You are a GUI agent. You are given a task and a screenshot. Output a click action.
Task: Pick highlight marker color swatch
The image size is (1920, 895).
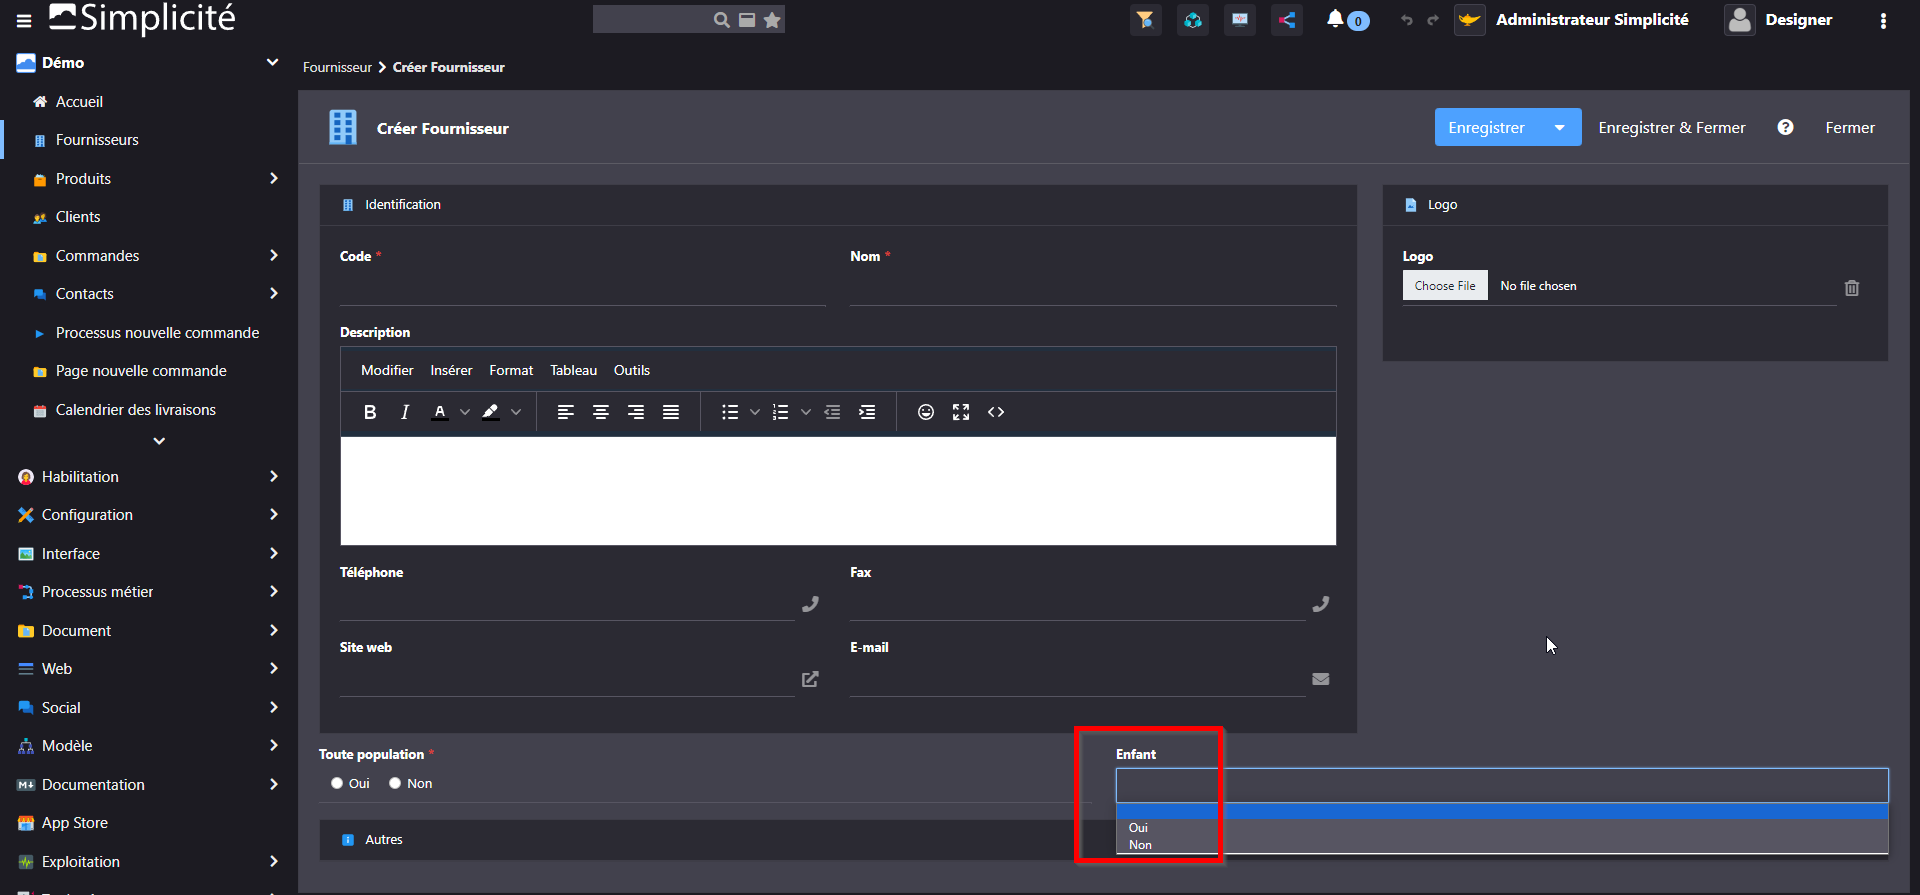click(x=490, y=412)
